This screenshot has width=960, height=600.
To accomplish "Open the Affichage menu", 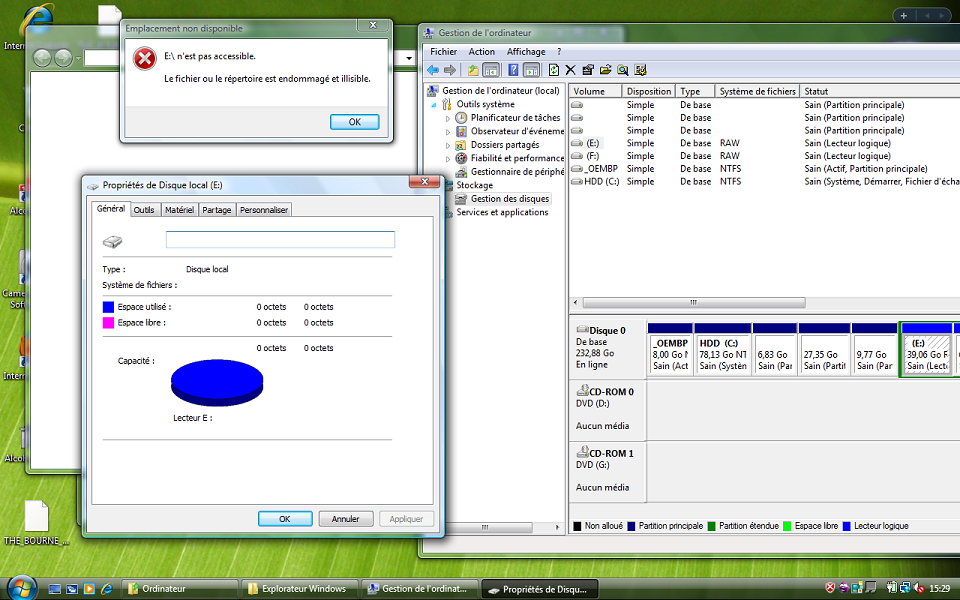I will click(x=526, y=51).
